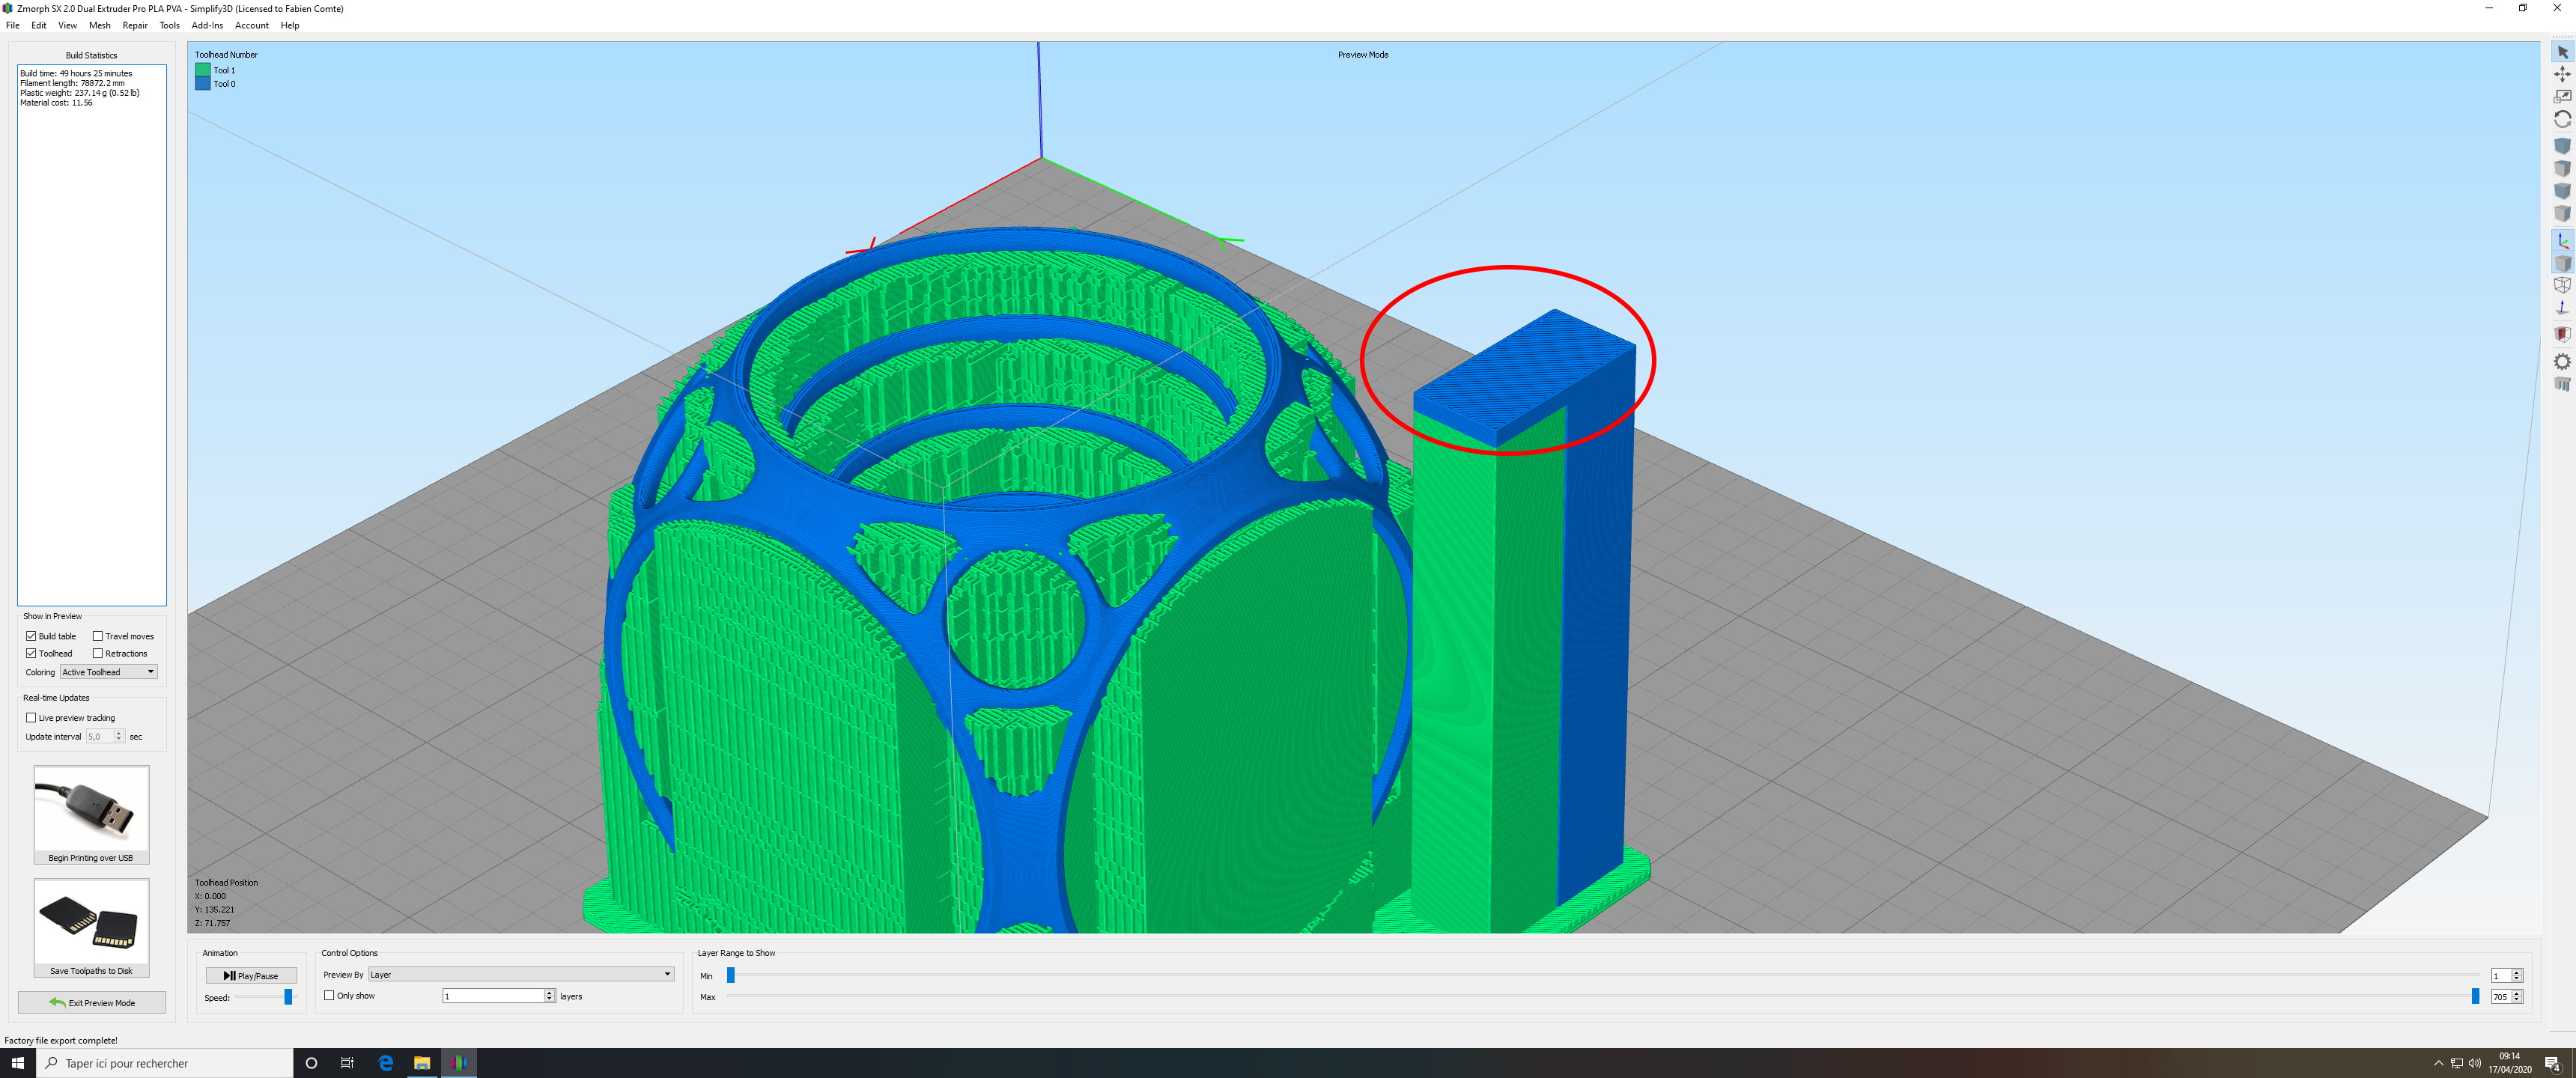The height and width of the screenshot is (1078, 2576).
Task: Open Cortana from the taskbar
Action: coord(311,1063)
